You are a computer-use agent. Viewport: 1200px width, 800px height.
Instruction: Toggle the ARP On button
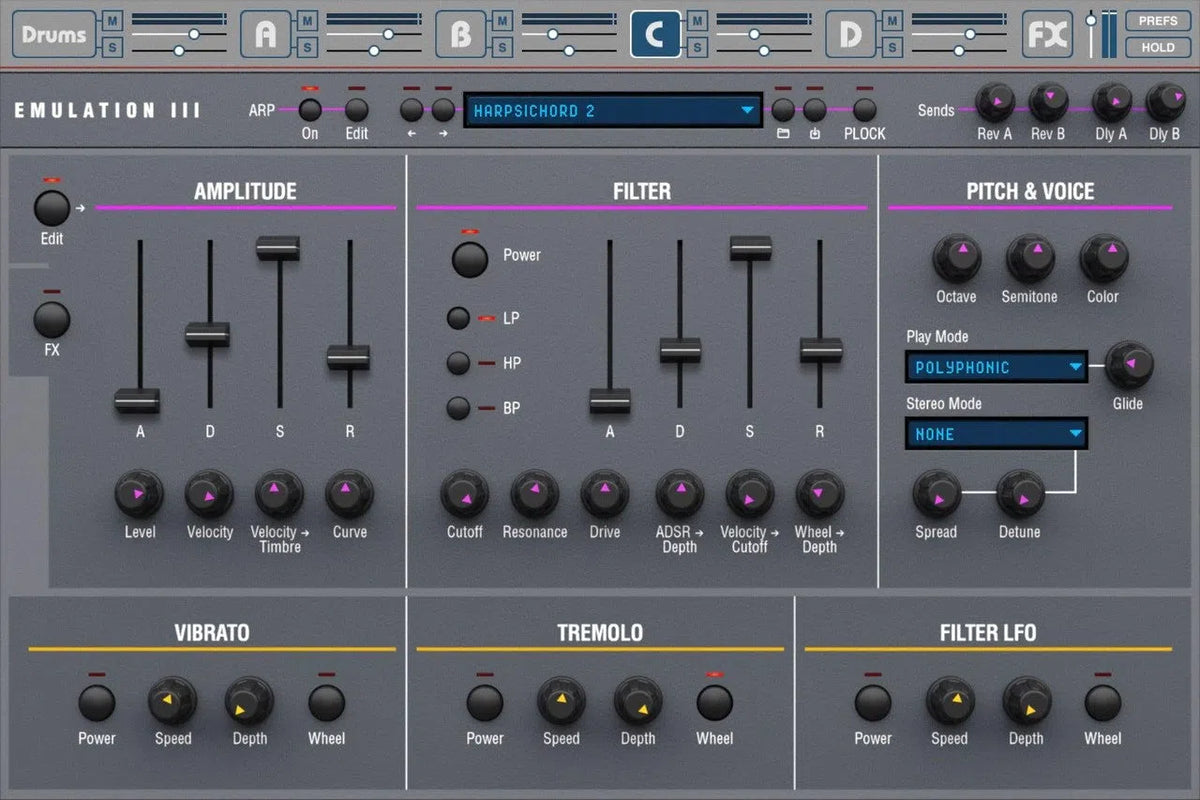310,110
